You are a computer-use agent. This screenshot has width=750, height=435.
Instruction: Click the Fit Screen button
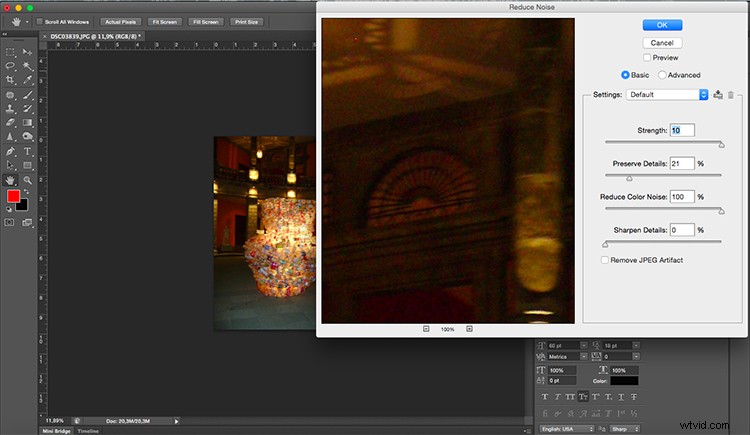(165, 22)
